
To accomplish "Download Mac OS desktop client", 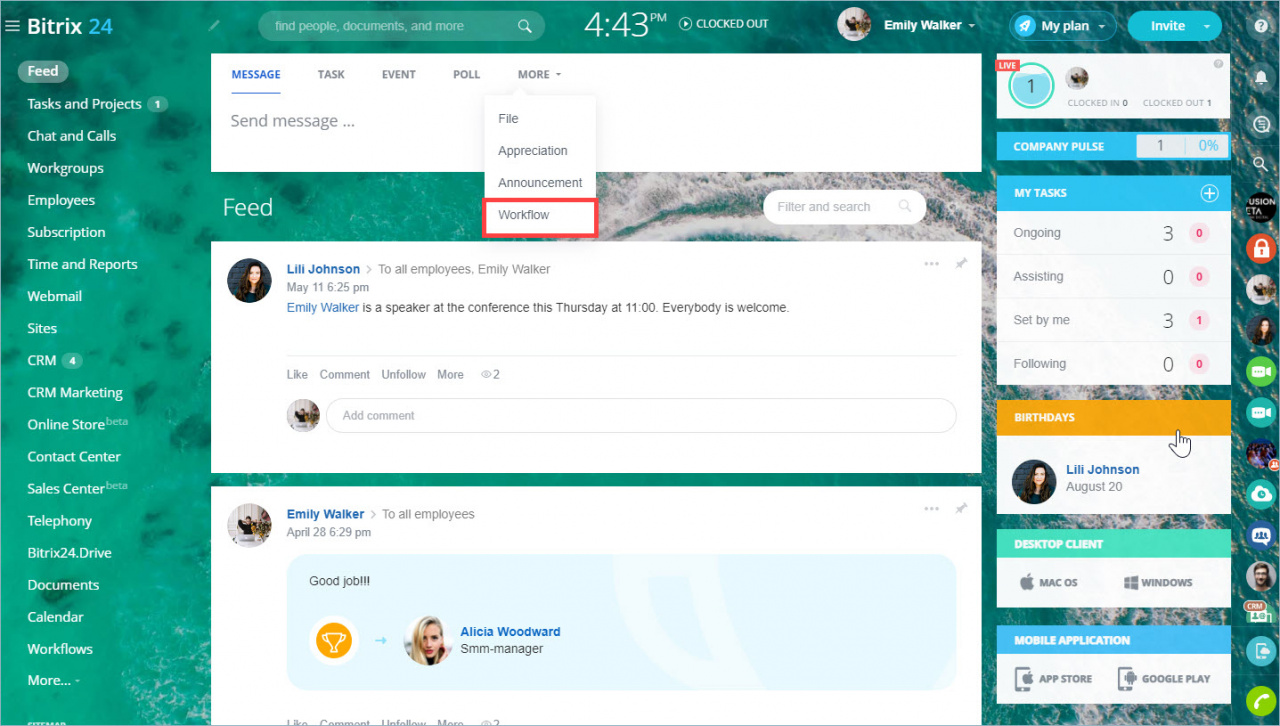I will click(x=1048, y=582).
